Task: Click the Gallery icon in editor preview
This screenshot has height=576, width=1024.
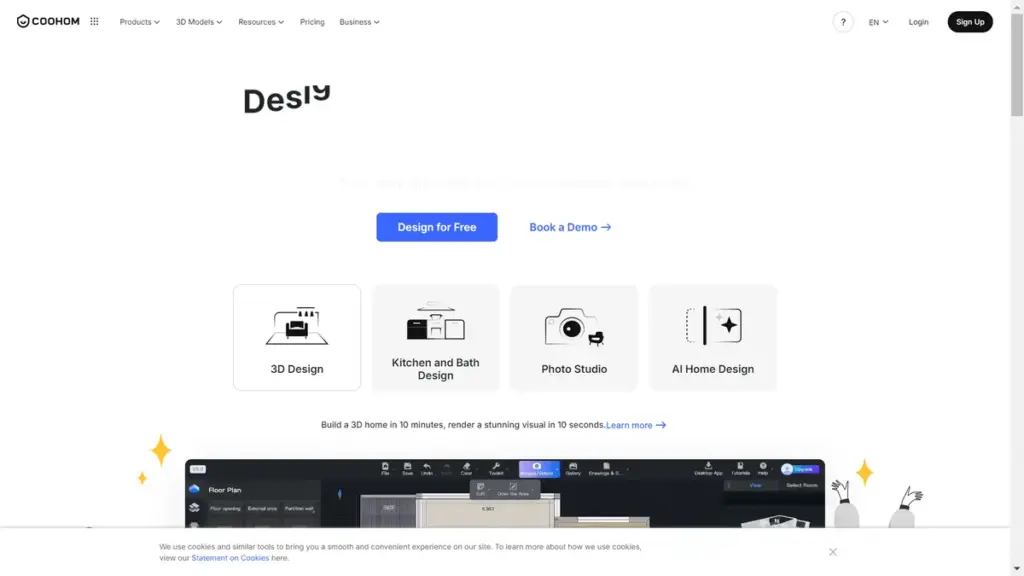Action: [x=573, y=469]
